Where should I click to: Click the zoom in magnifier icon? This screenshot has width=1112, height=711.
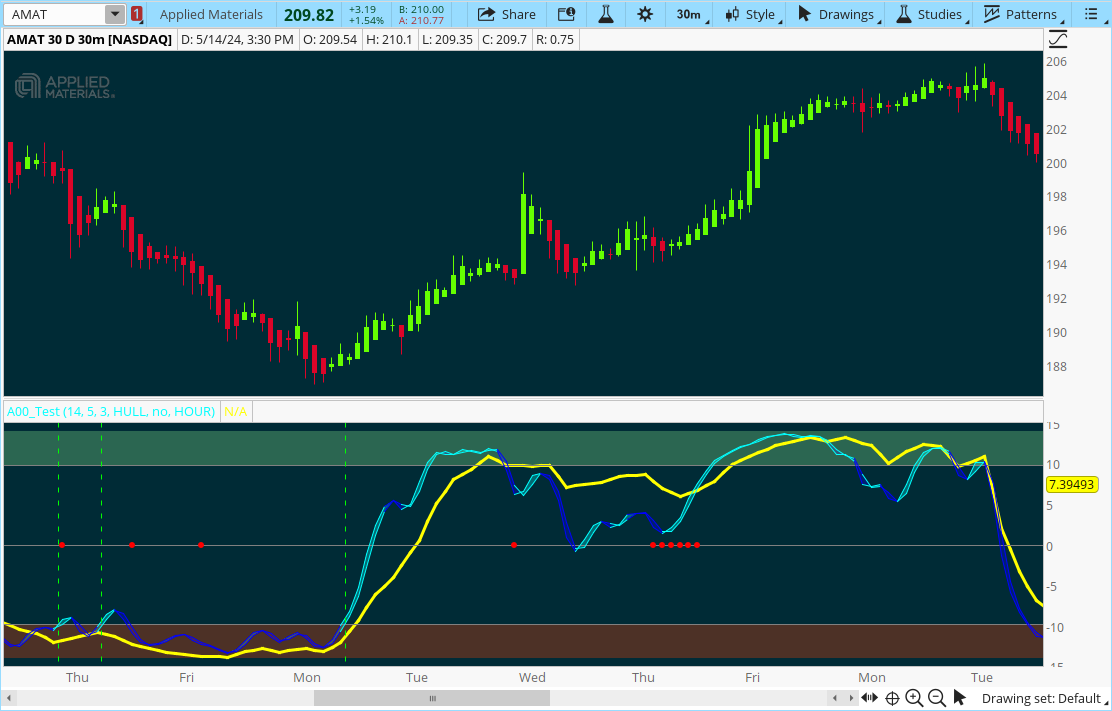[x=914, y=698]
